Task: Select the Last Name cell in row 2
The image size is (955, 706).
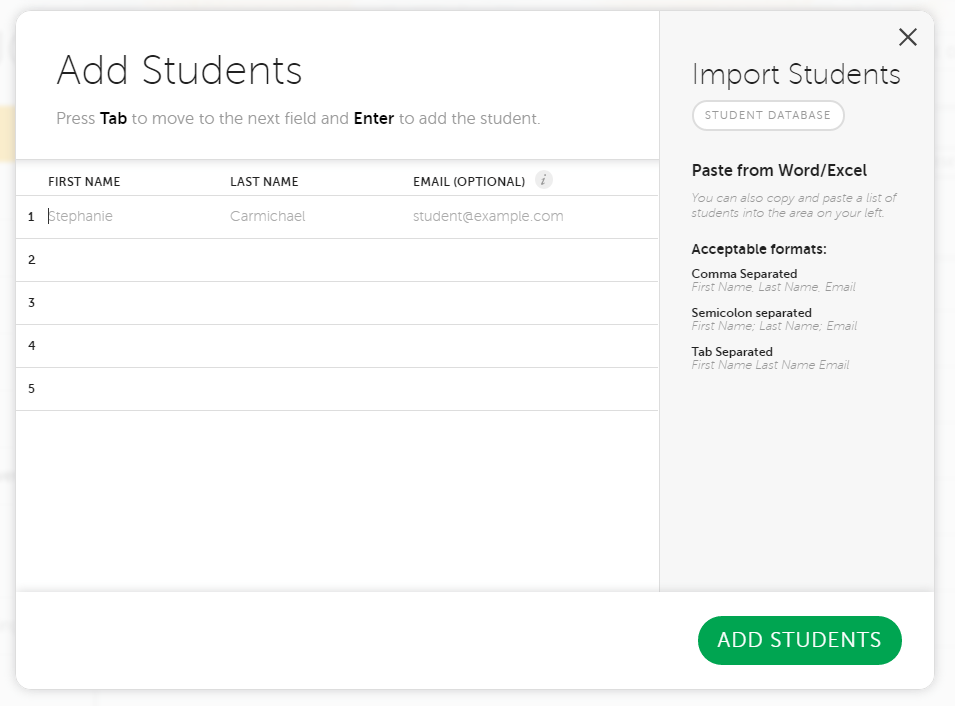Action: coord(312,260)
